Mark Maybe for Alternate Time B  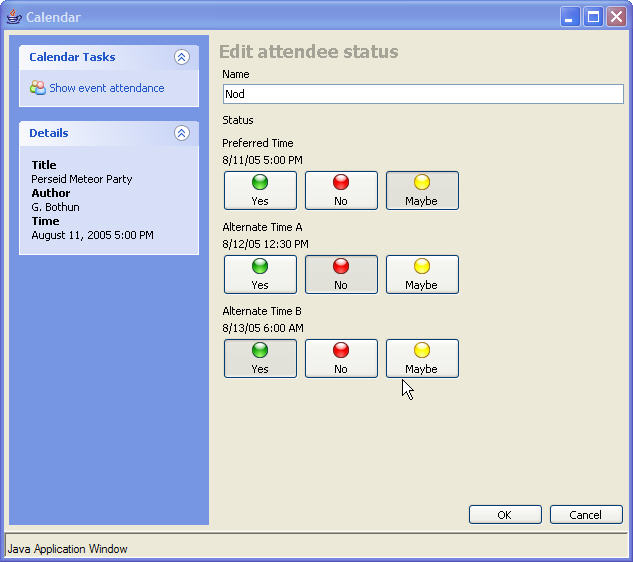click(422, 359)
